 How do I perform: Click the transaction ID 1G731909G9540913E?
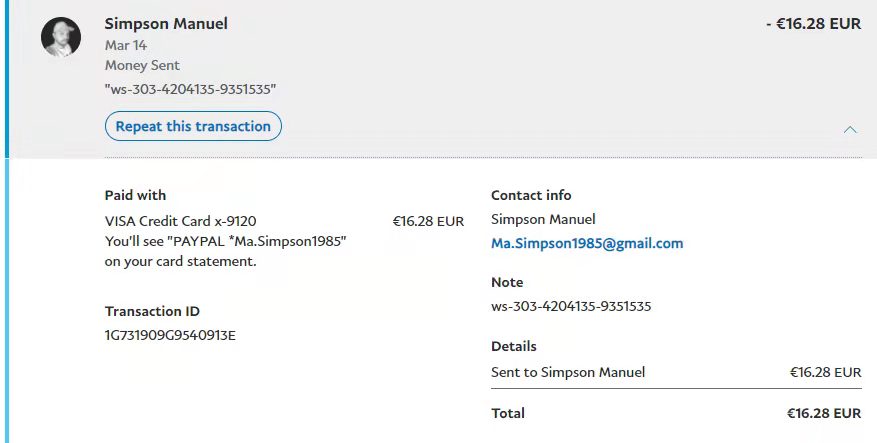click(x=170, y=335)
